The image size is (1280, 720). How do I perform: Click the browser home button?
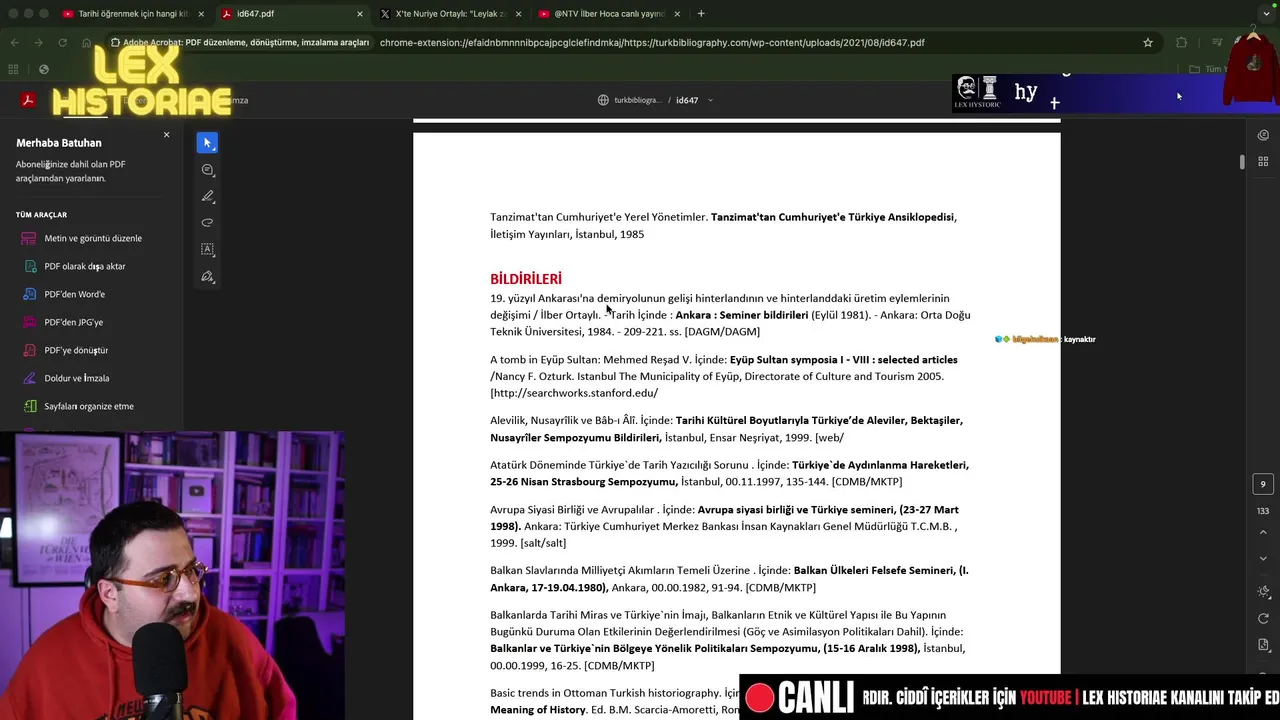86,43
